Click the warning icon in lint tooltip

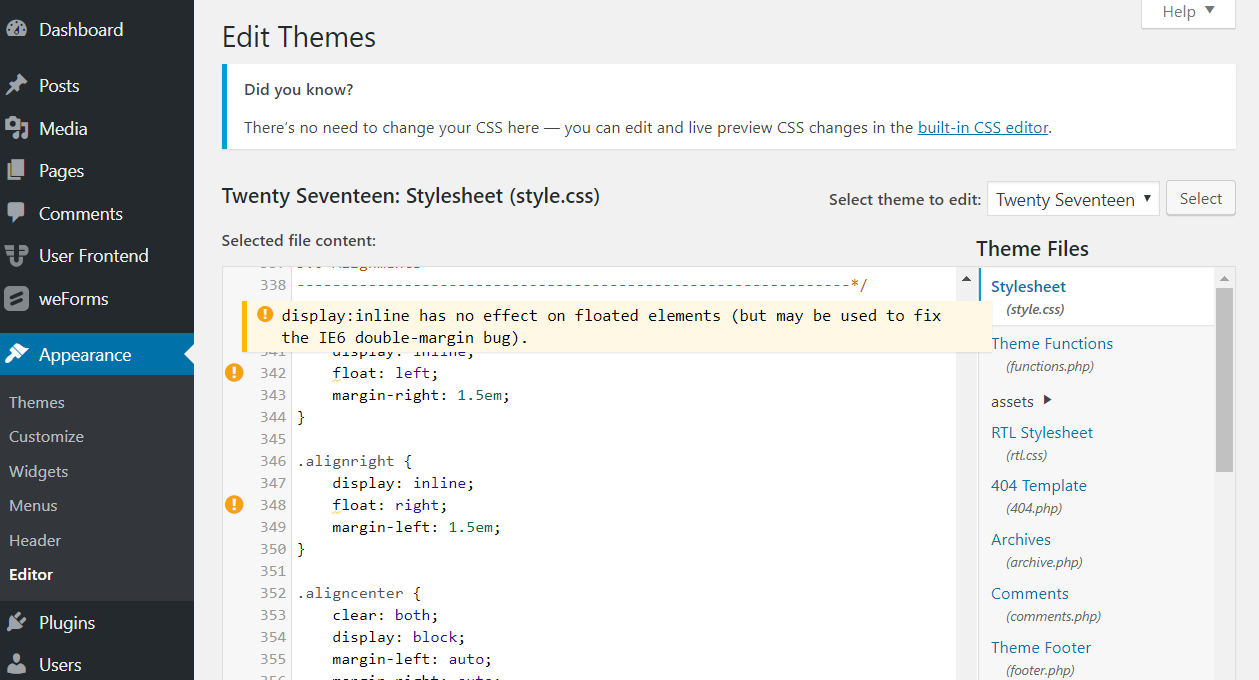coord(265,314)
